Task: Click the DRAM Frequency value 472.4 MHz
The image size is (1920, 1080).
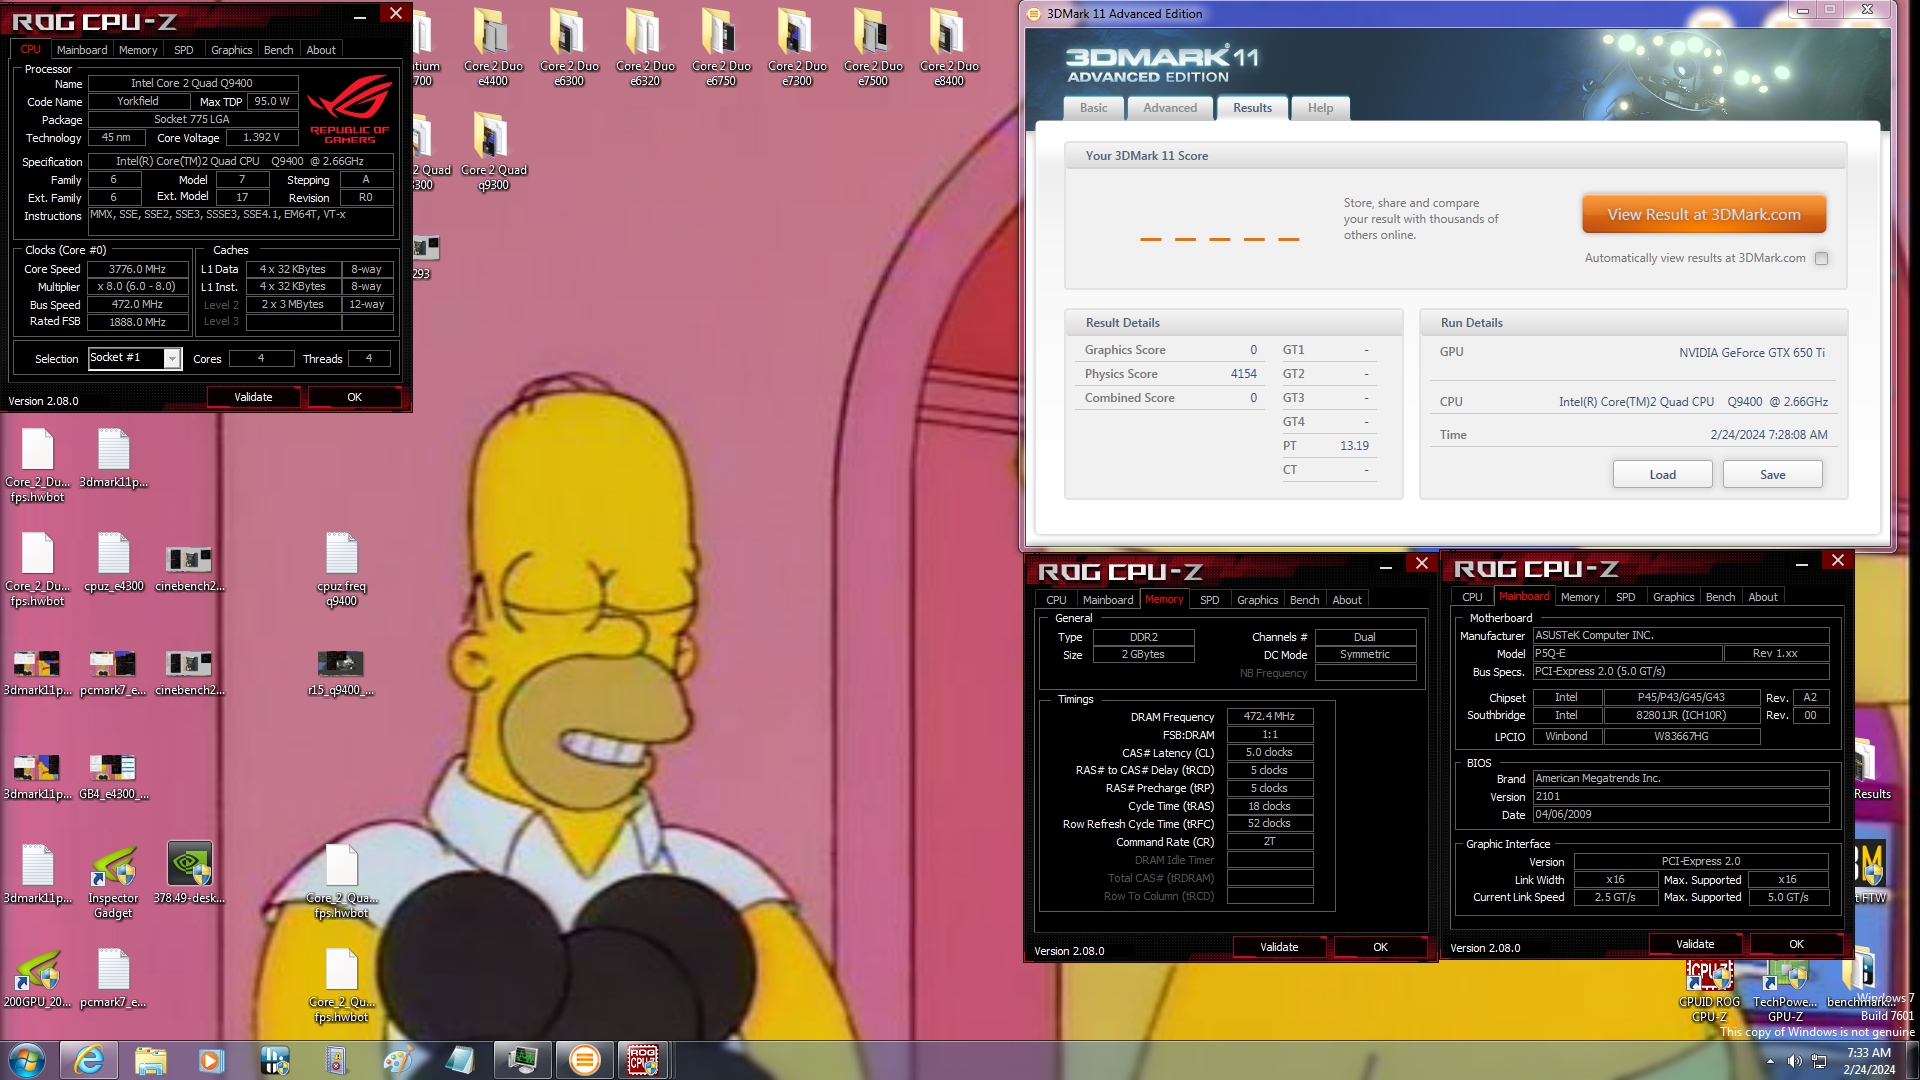Action: pos(1269,717)
